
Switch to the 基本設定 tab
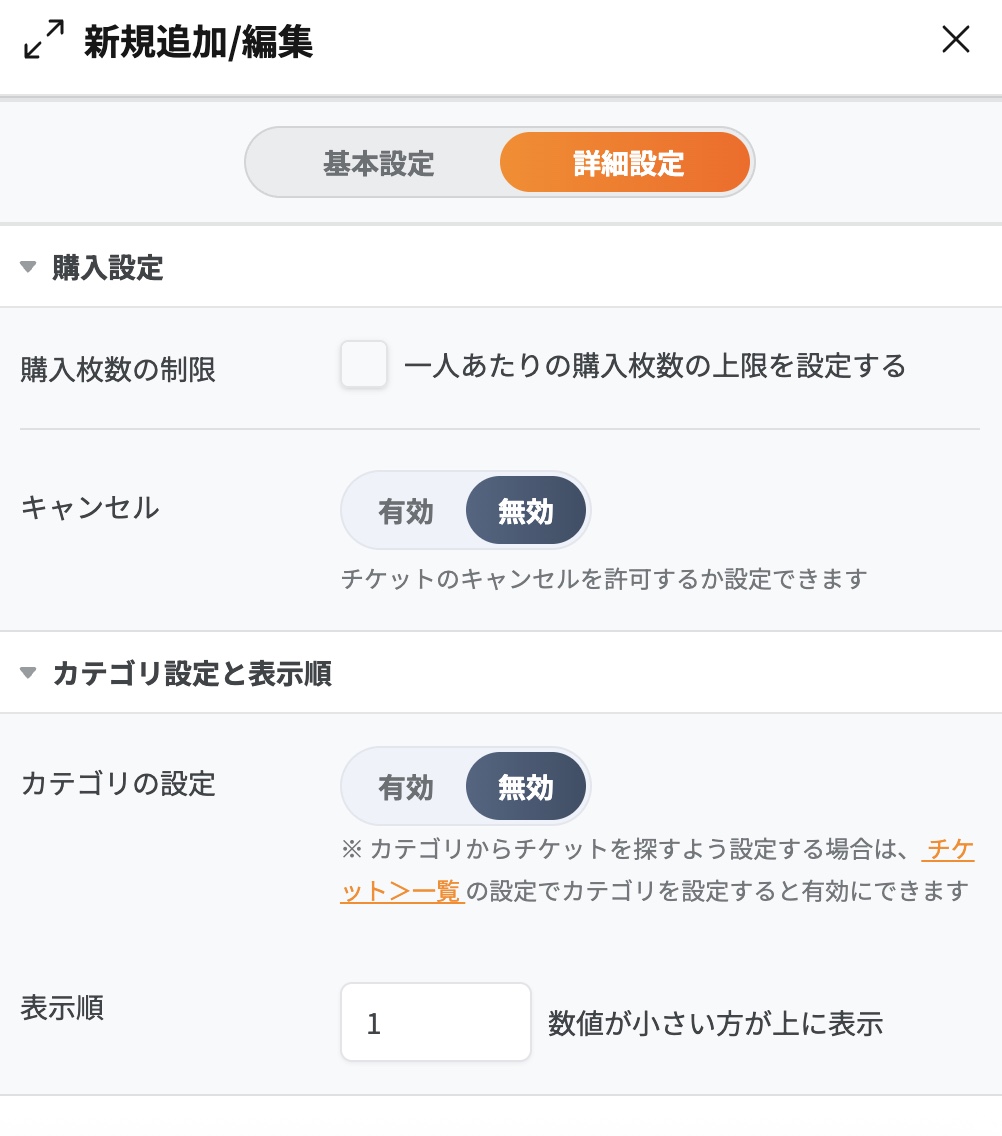(378, 163)
